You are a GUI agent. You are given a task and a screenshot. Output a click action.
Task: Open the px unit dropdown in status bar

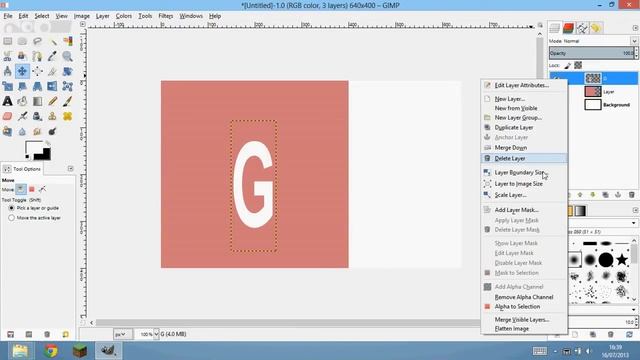pos(122,334)
